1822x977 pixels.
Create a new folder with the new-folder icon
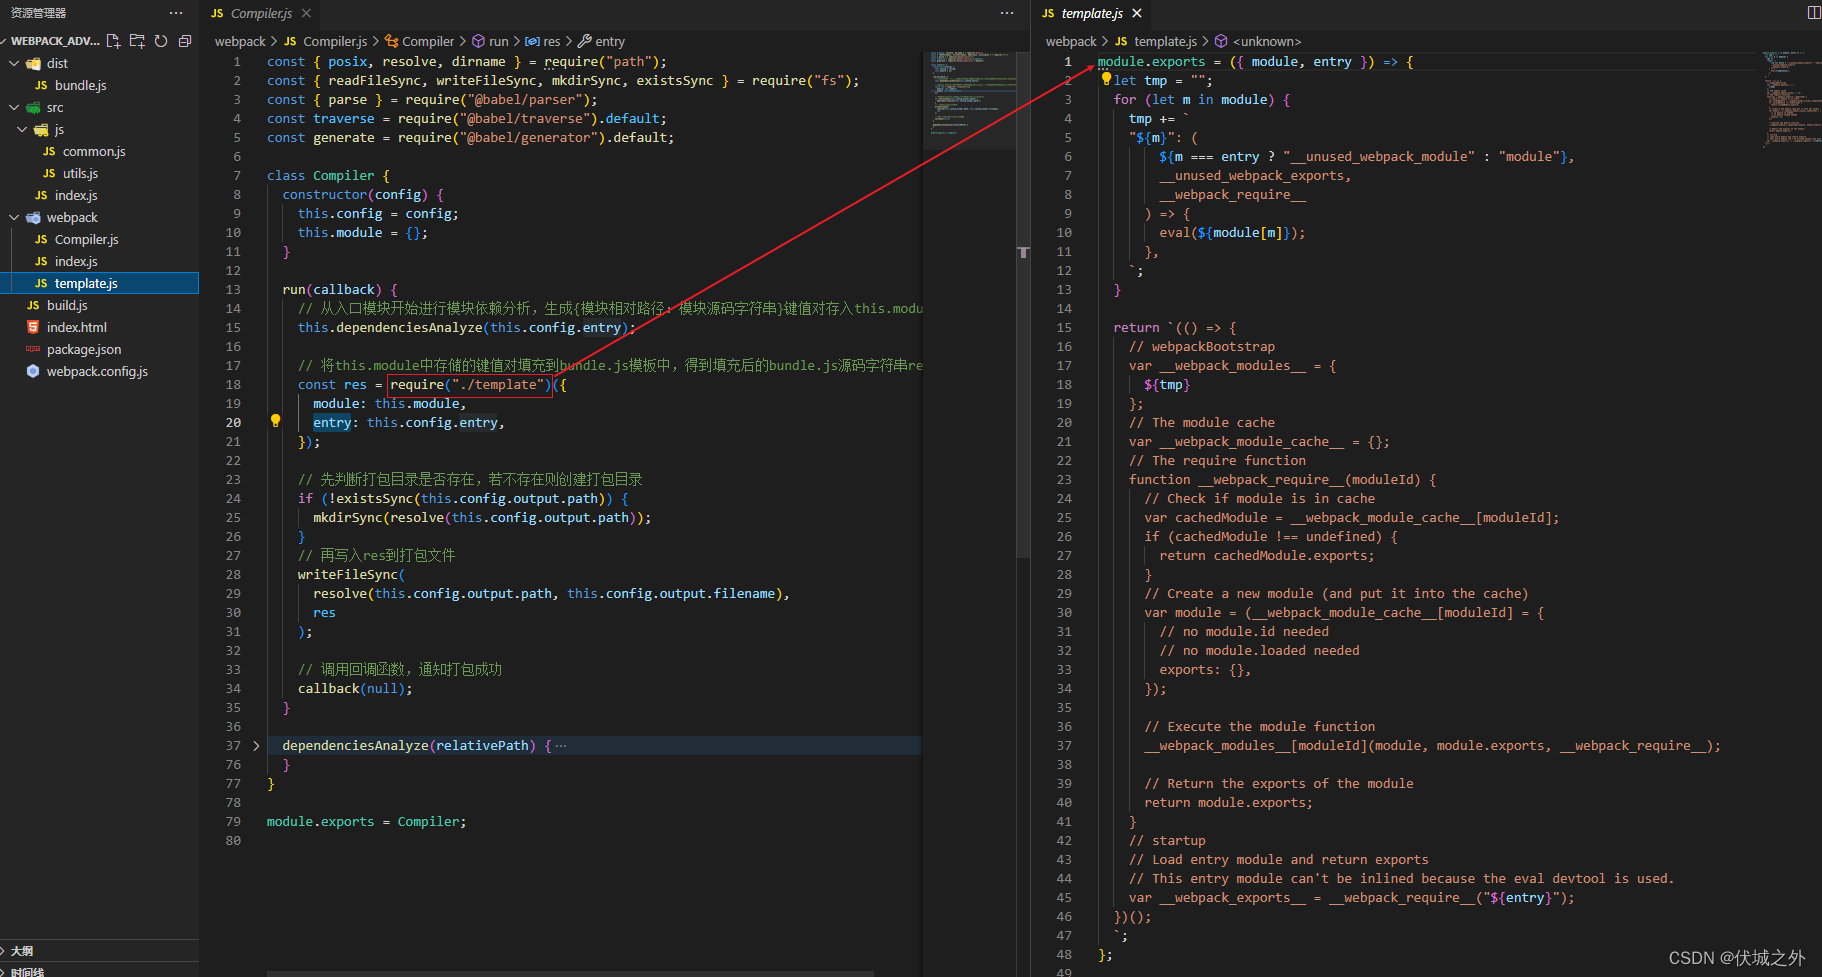[x=137, y=41]
